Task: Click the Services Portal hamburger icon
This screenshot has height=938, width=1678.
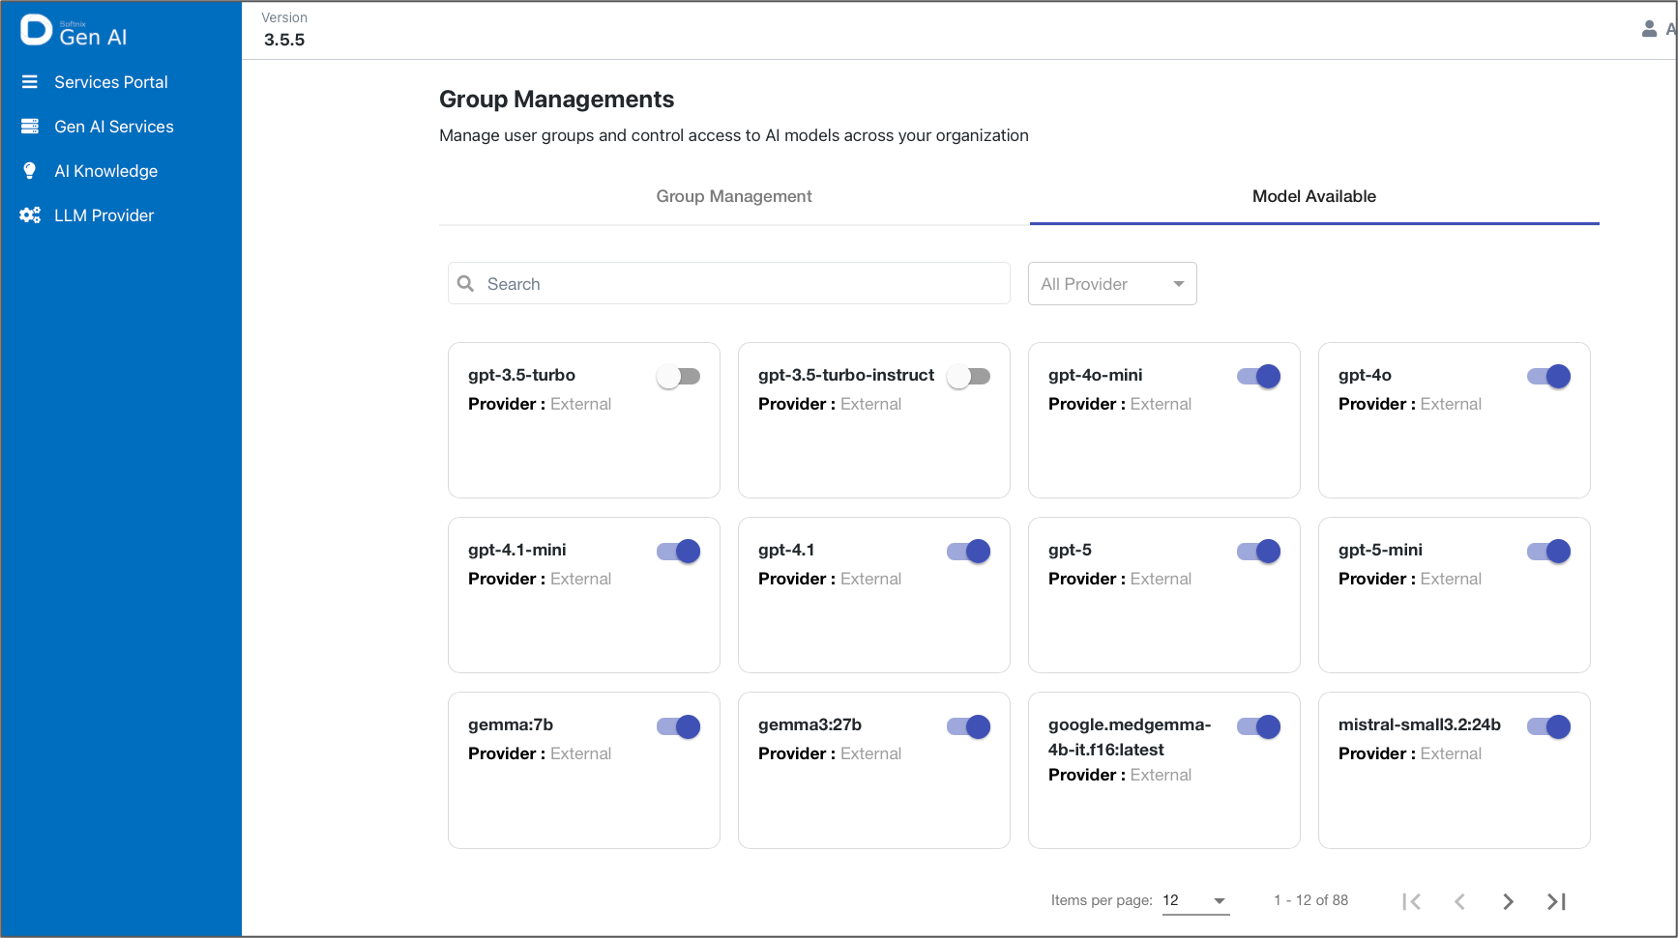Action: point(30,82)
